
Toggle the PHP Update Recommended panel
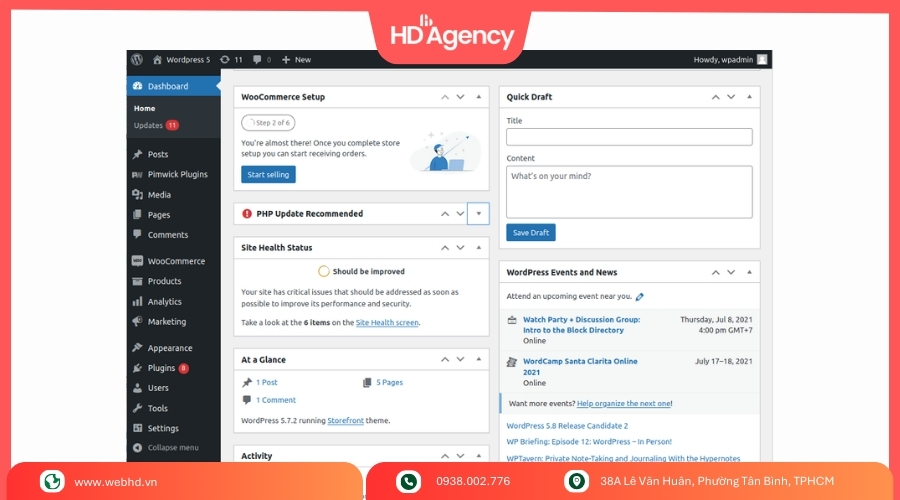tap(479, 214)
